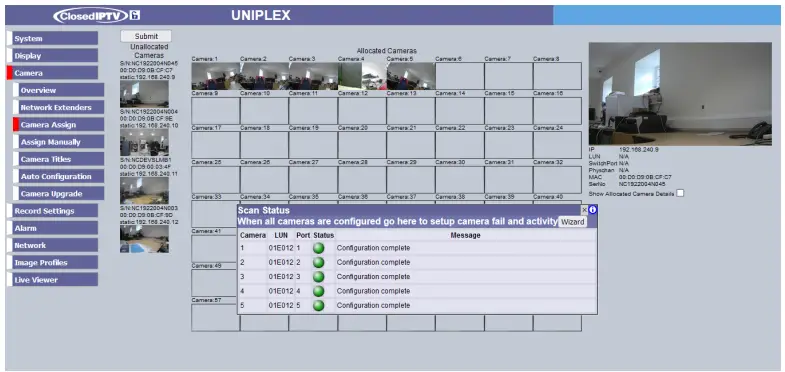
Task: Tick Show Allocated Camera Details checkbox
Action: click(680, 193)
